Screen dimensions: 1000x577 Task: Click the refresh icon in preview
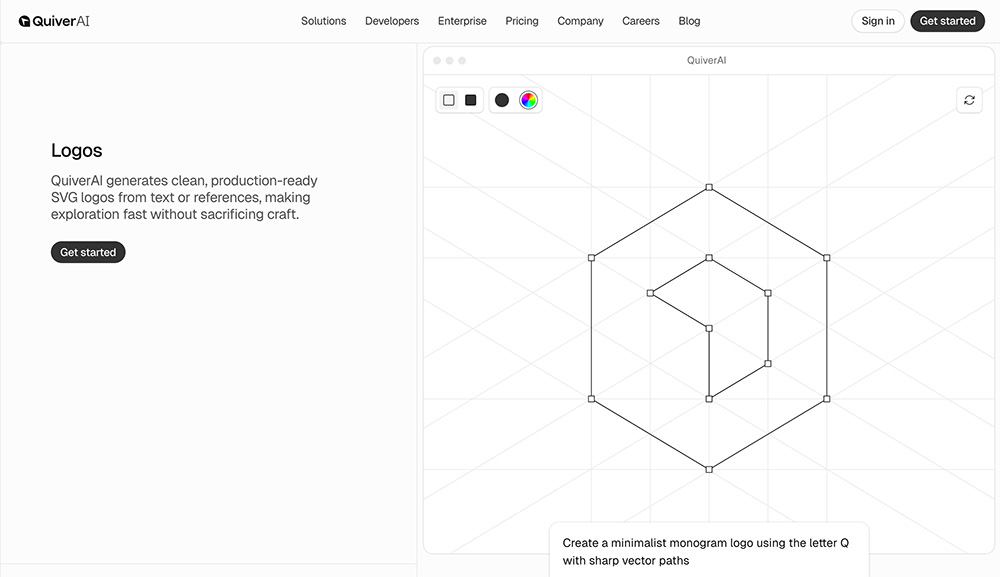coord(969,100)
